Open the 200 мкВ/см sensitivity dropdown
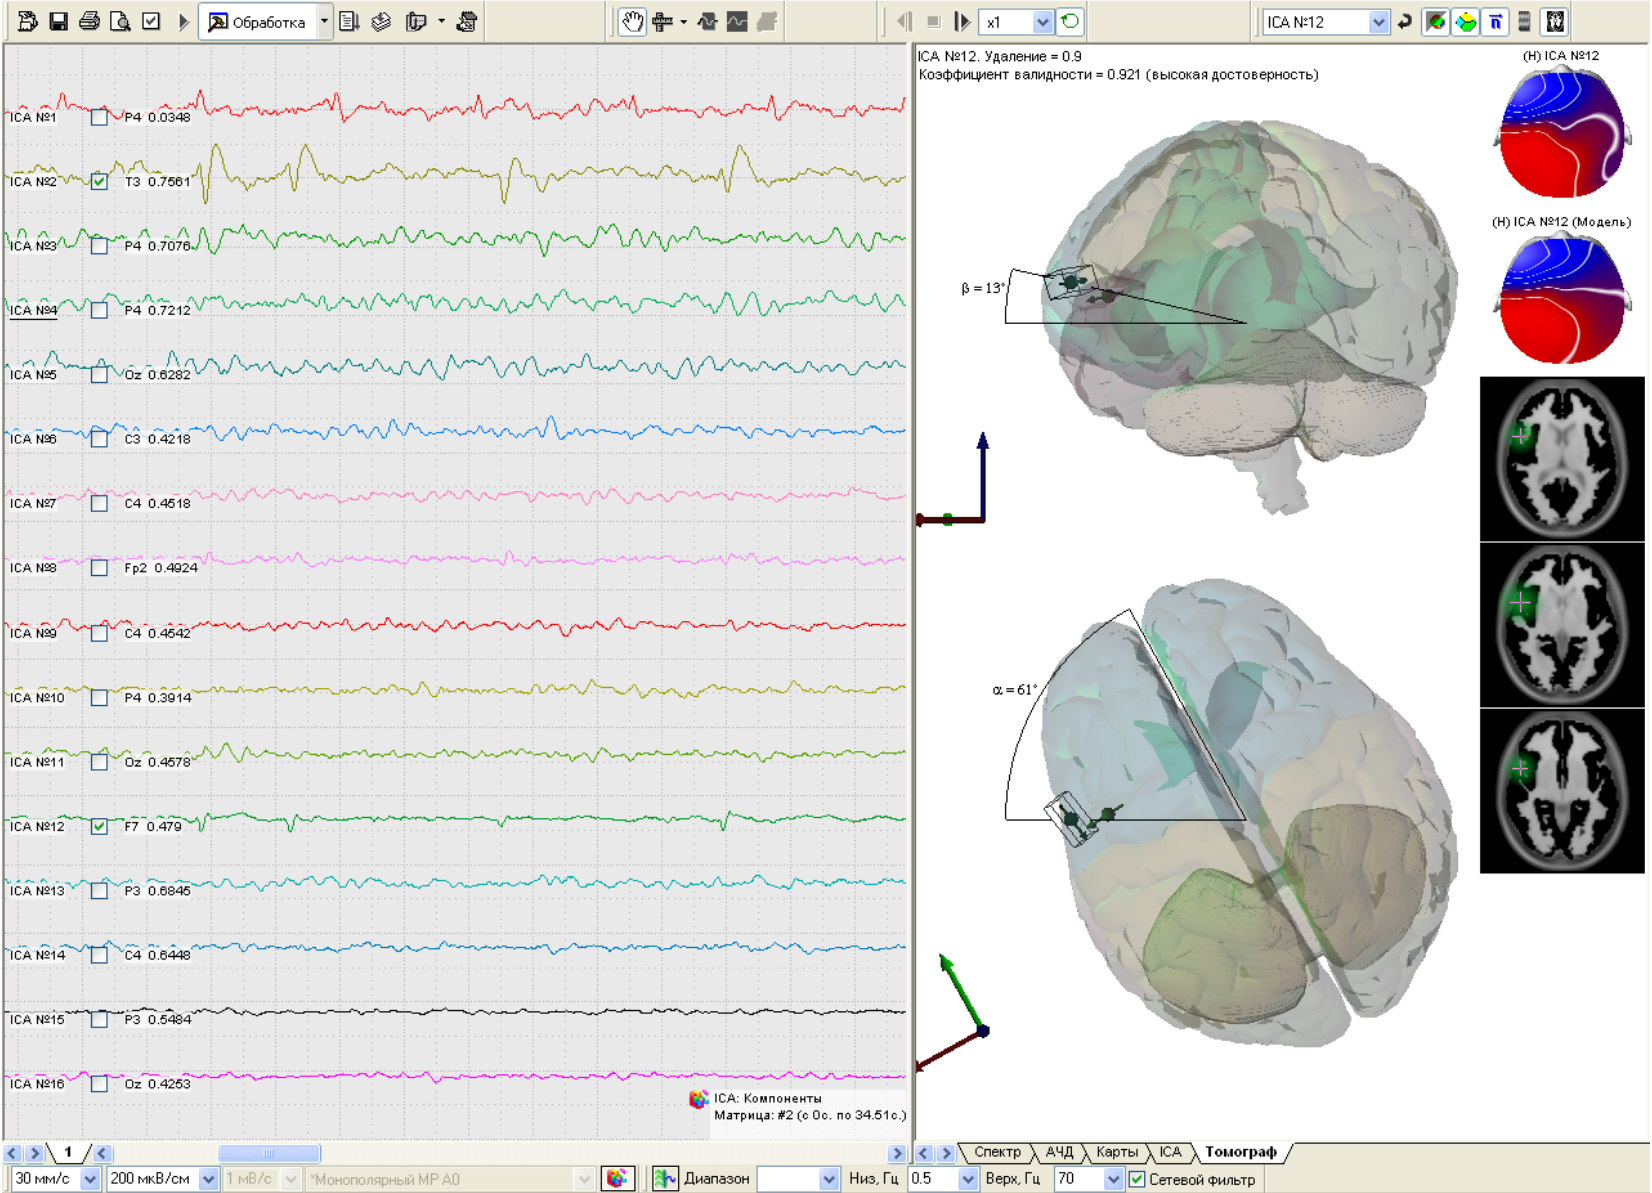The height and width of the screenshot is (1193, 1652). click(x=208, y=1179)
